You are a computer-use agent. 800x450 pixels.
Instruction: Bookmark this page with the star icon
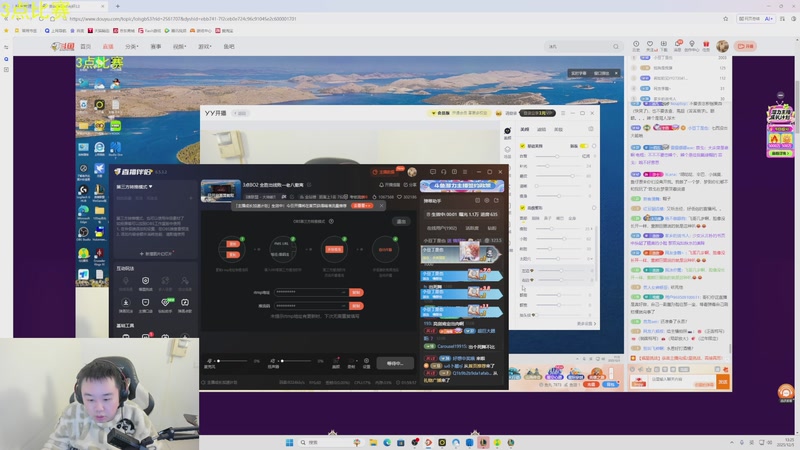[x=726, y=19]
